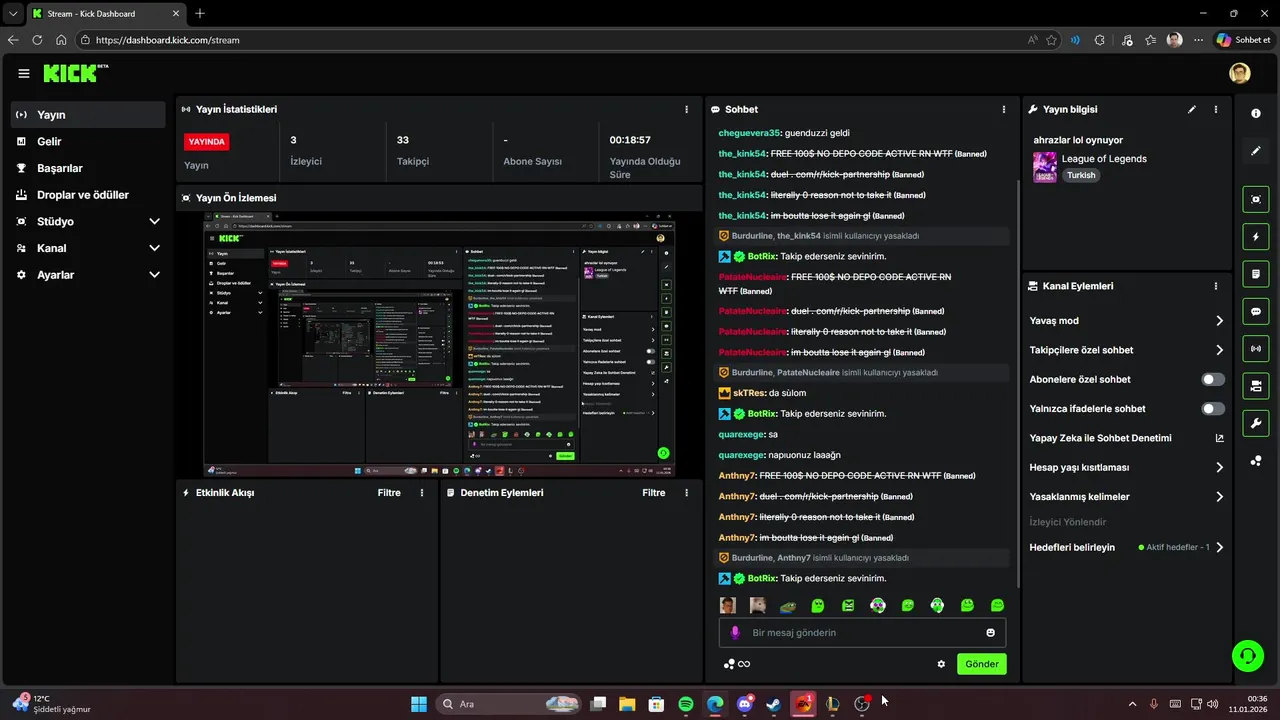Open the emoji picker in the chat input
The width and height of the screenshot is (1280, 720).
click(991, 633)
